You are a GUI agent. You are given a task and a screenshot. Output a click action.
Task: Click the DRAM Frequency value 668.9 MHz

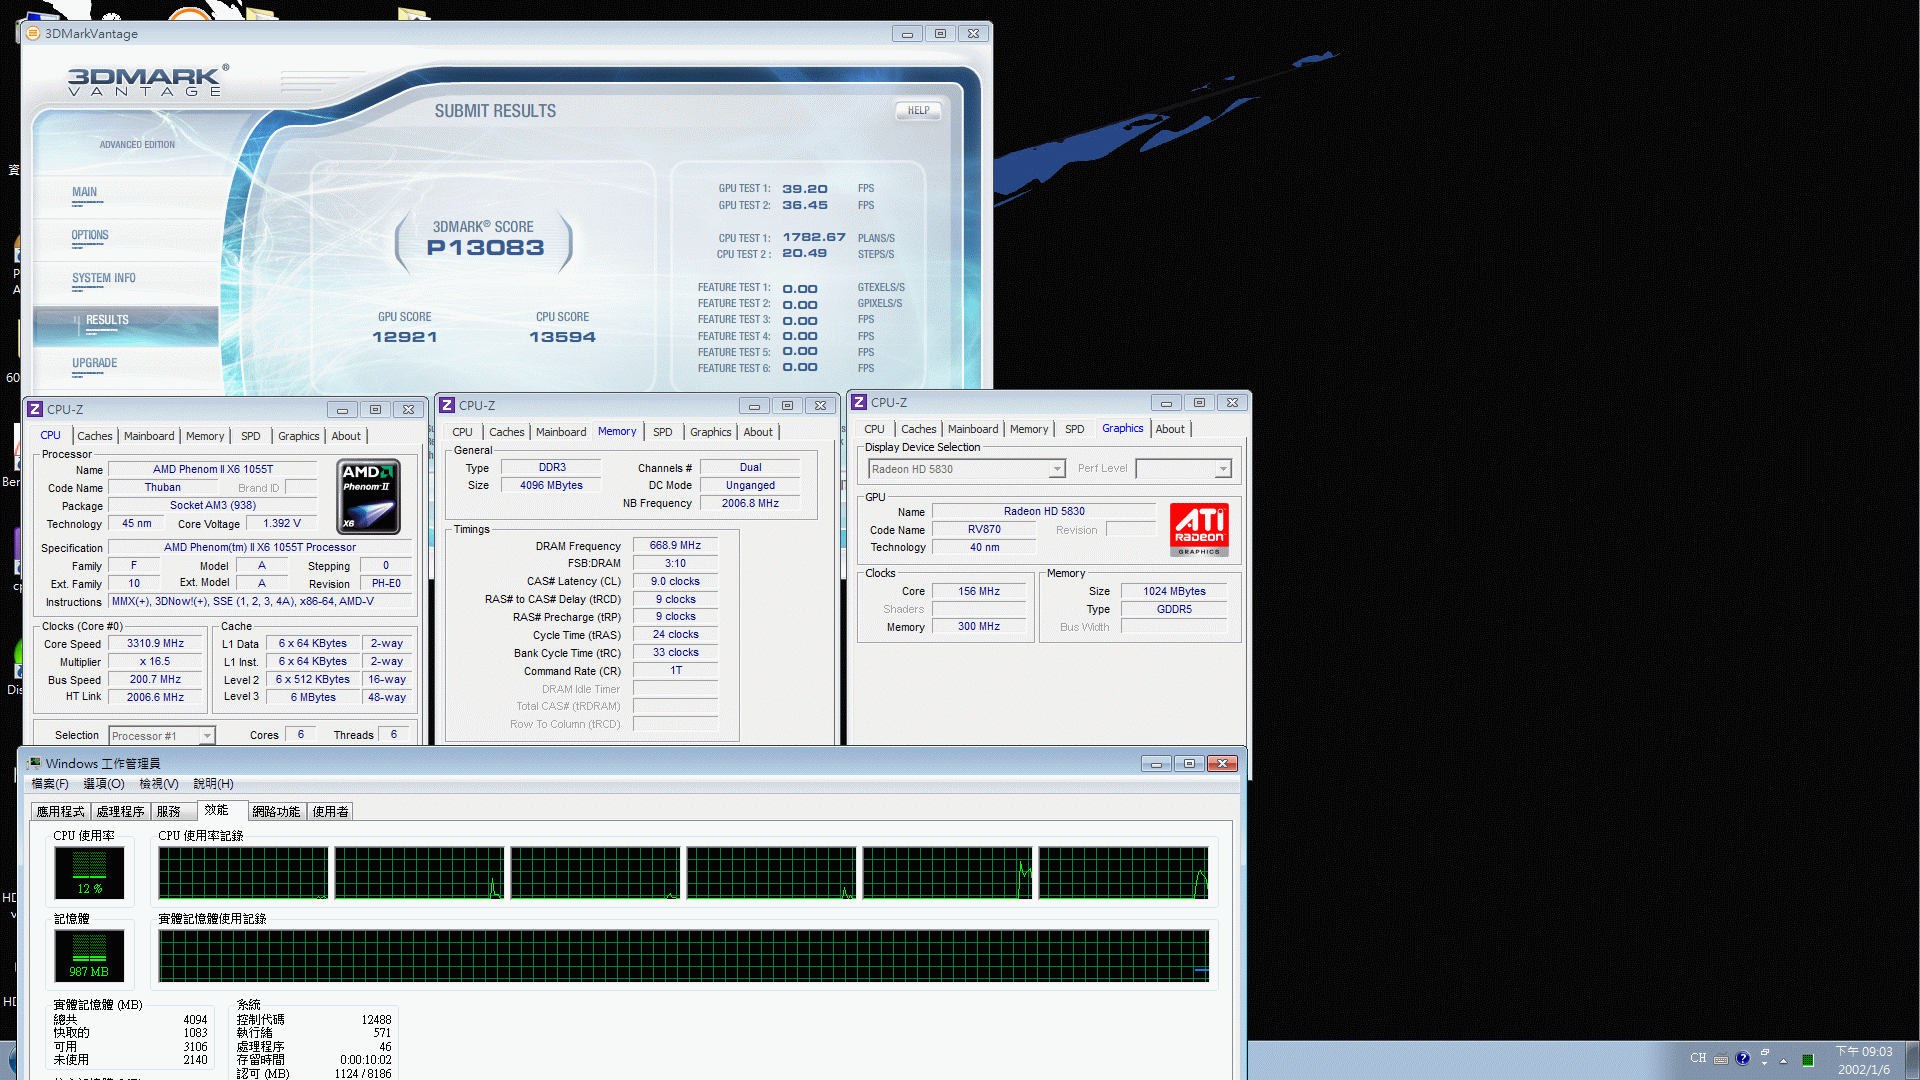click(x=675, y=546)
